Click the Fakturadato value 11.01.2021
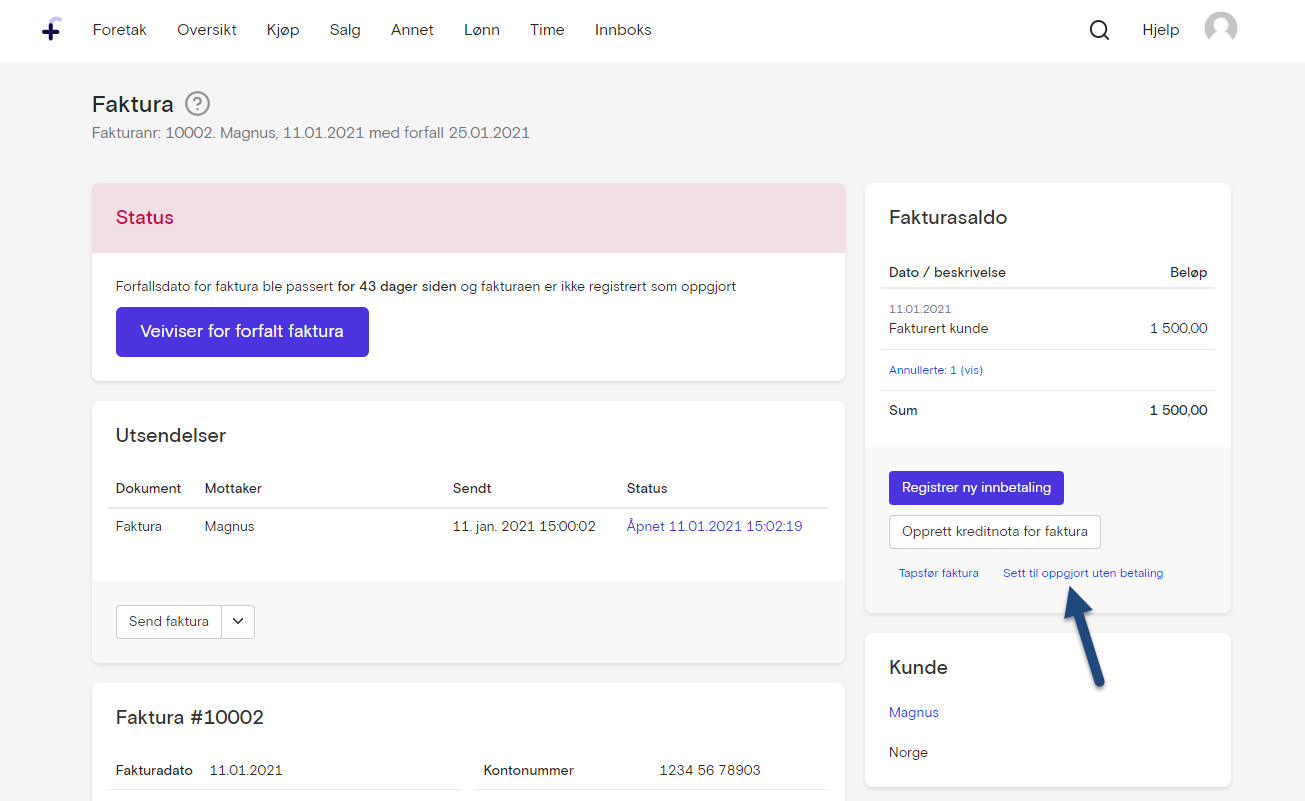1305x801 pixels. pyautogui.click(x=246, y=770)
